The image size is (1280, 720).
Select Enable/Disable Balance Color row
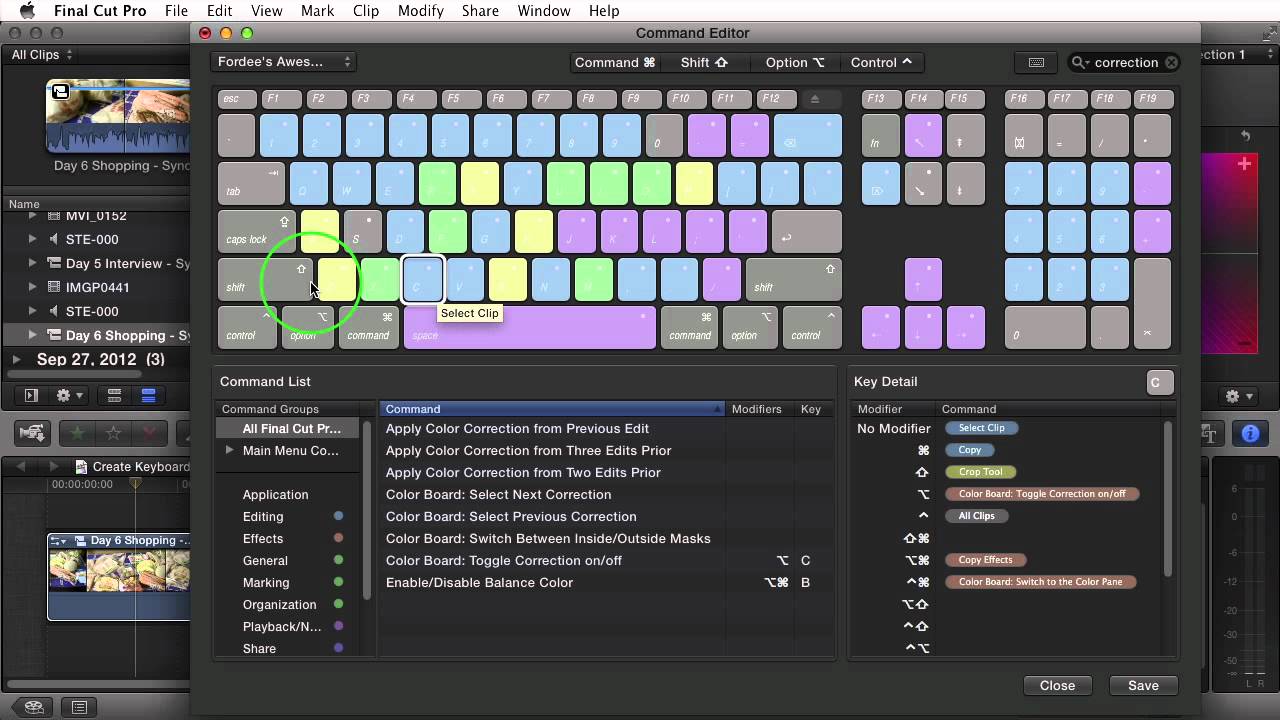(x=605, y=582)
